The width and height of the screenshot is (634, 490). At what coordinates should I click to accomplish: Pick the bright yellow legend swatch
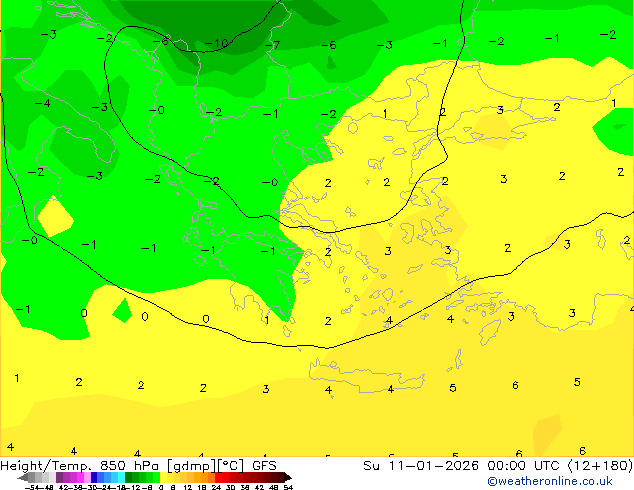click(x=163, y=477)
